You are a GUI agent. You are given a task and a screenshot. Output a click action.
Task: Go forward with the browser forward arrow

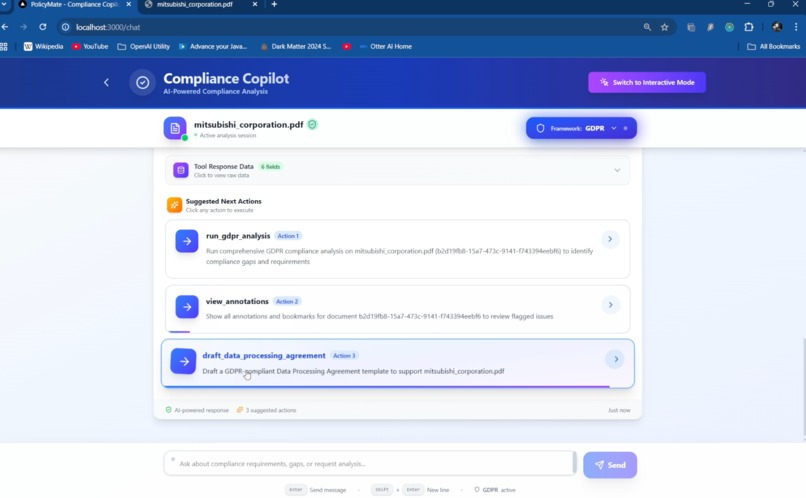point(24,27)
